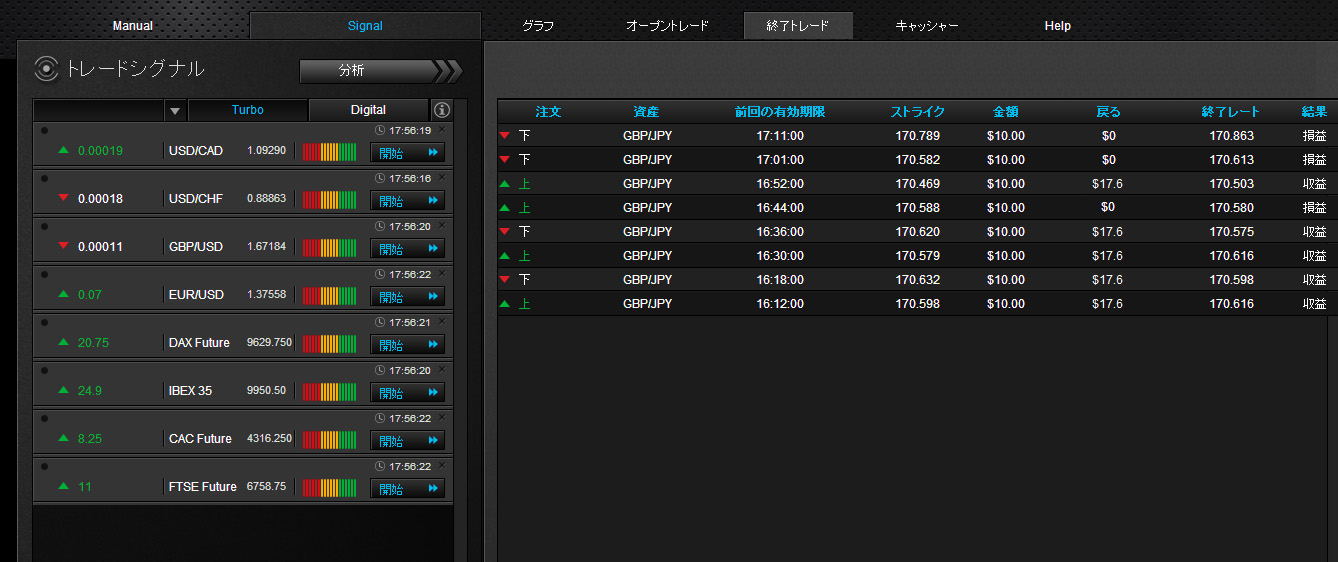Click green up arrow of 16:52:00 trade
This screenshot has width=1338, height=562.
pos(505,183)
